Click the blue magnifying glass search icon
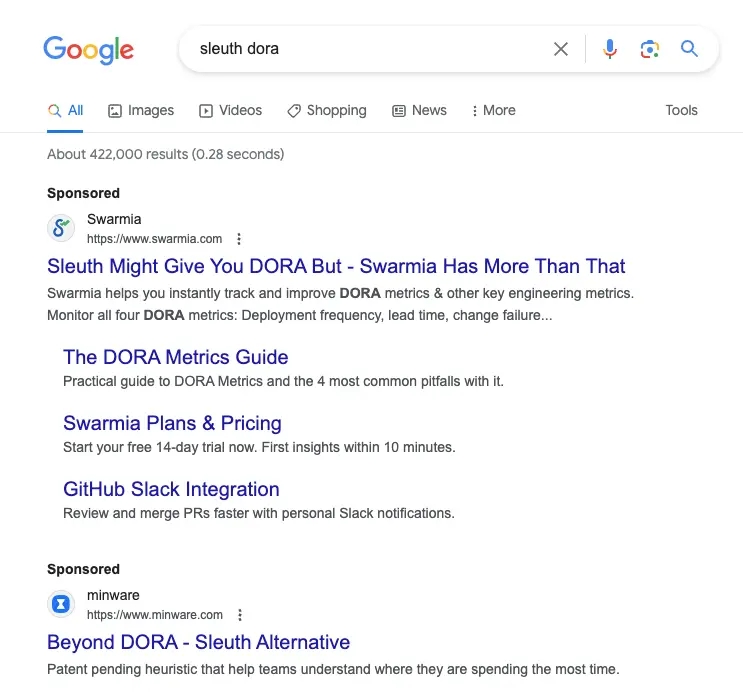 (690, 49)
